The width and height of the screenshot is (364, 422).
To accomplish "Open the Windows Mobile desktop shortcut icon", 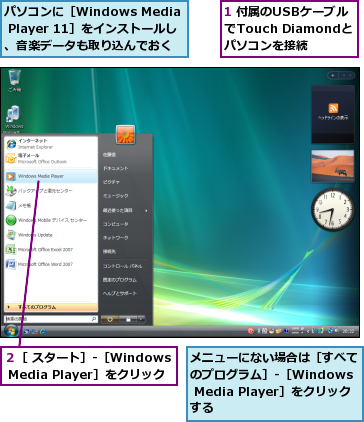I will coord(13,115).
